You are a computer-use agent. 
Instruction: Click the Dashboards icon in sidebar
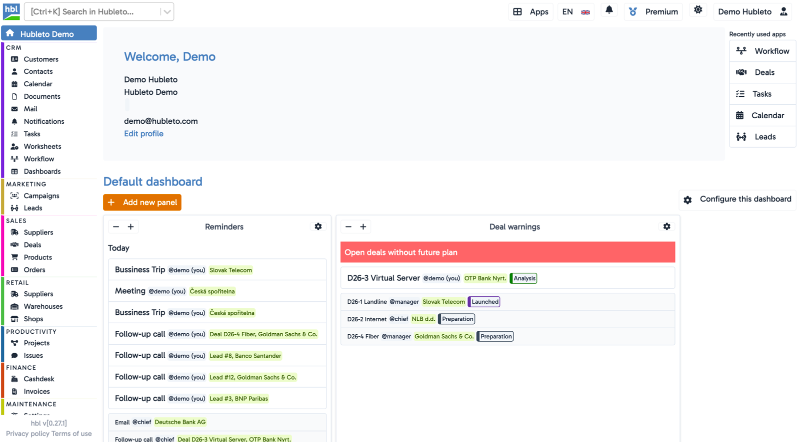point(14,171)
